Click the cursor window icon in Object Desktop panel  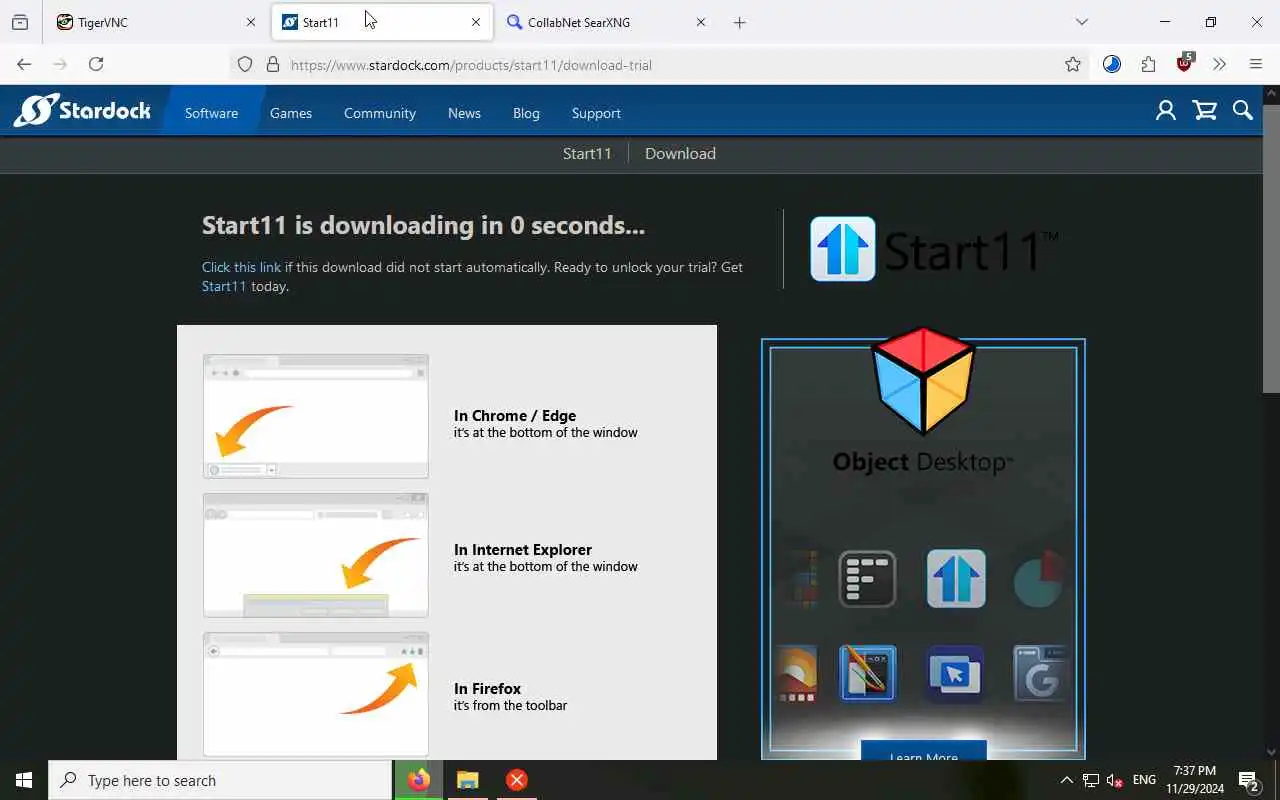[x=954, y=673]
